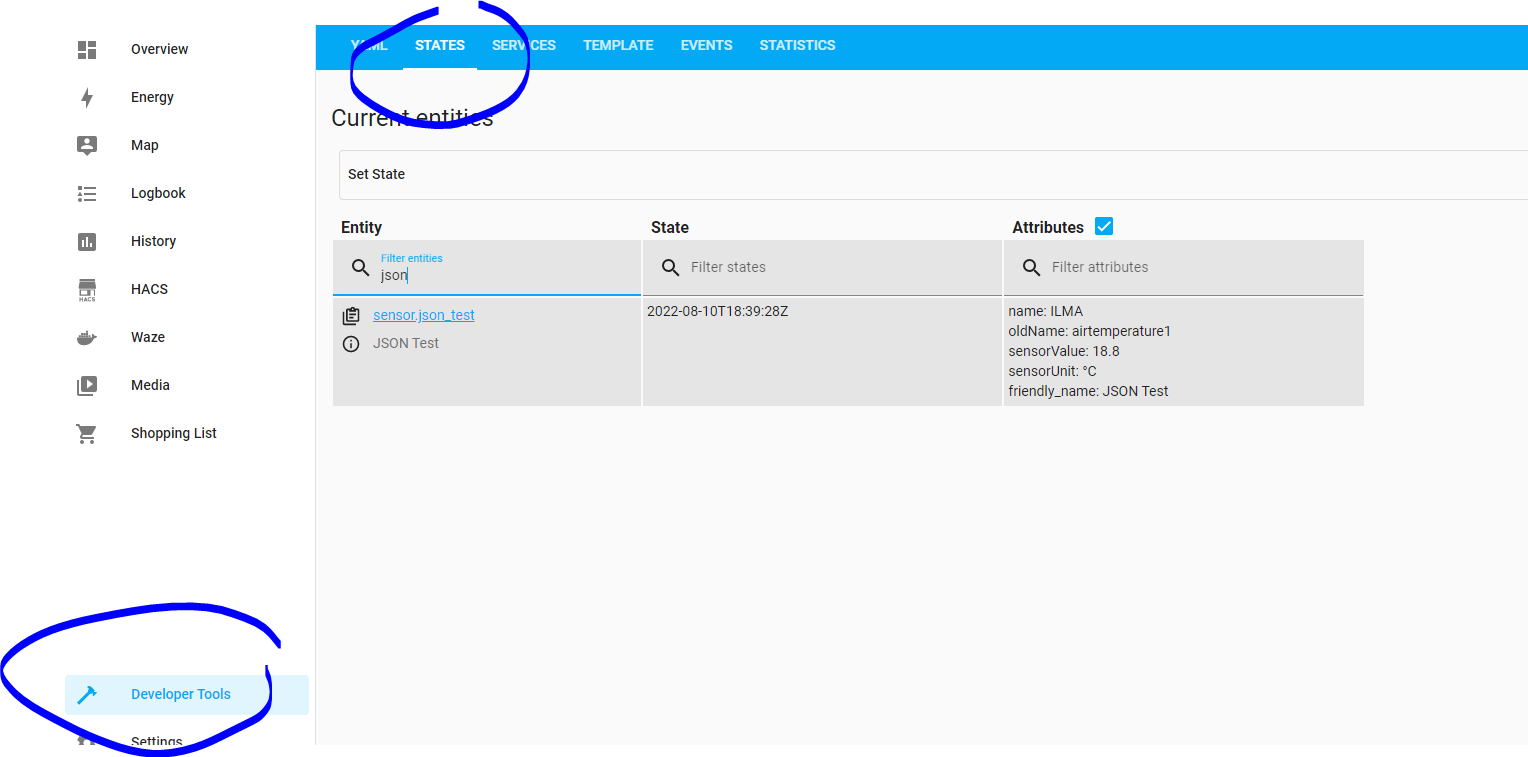Copy entity ID for sensor.json_test
The image size is (1528, 757).
coord(351,314)
